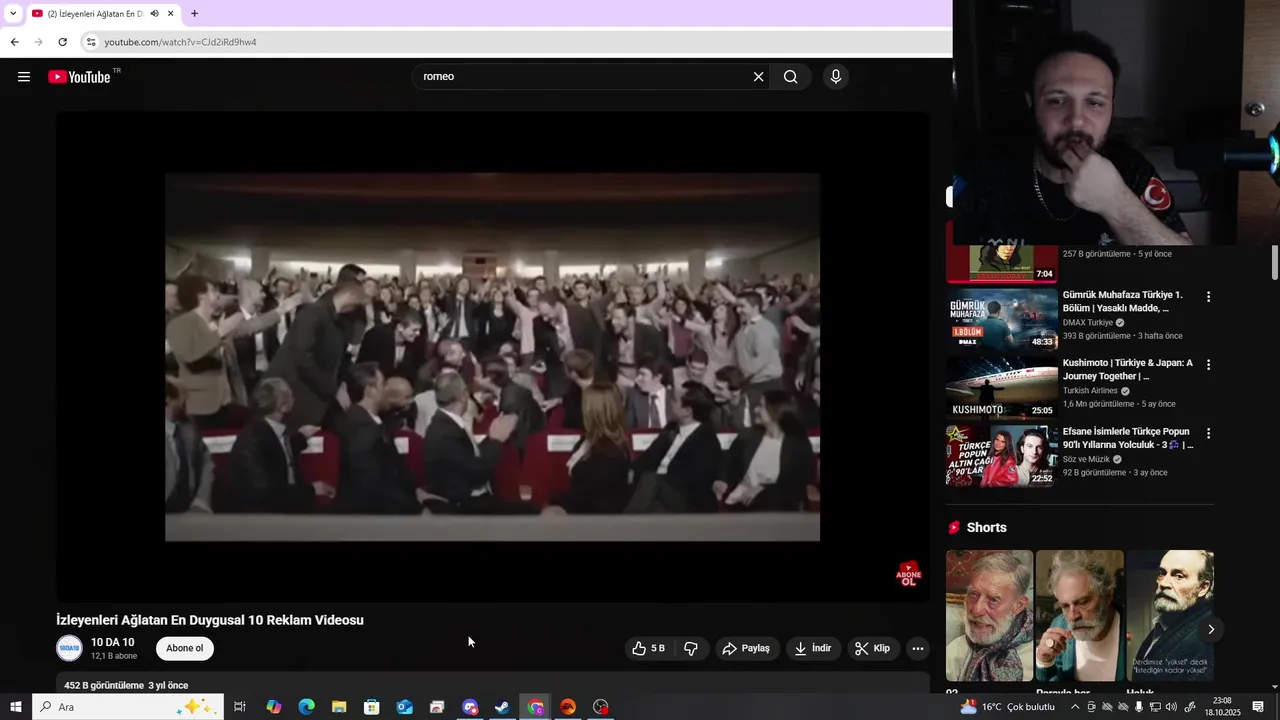Go forward in the browser

38,42
